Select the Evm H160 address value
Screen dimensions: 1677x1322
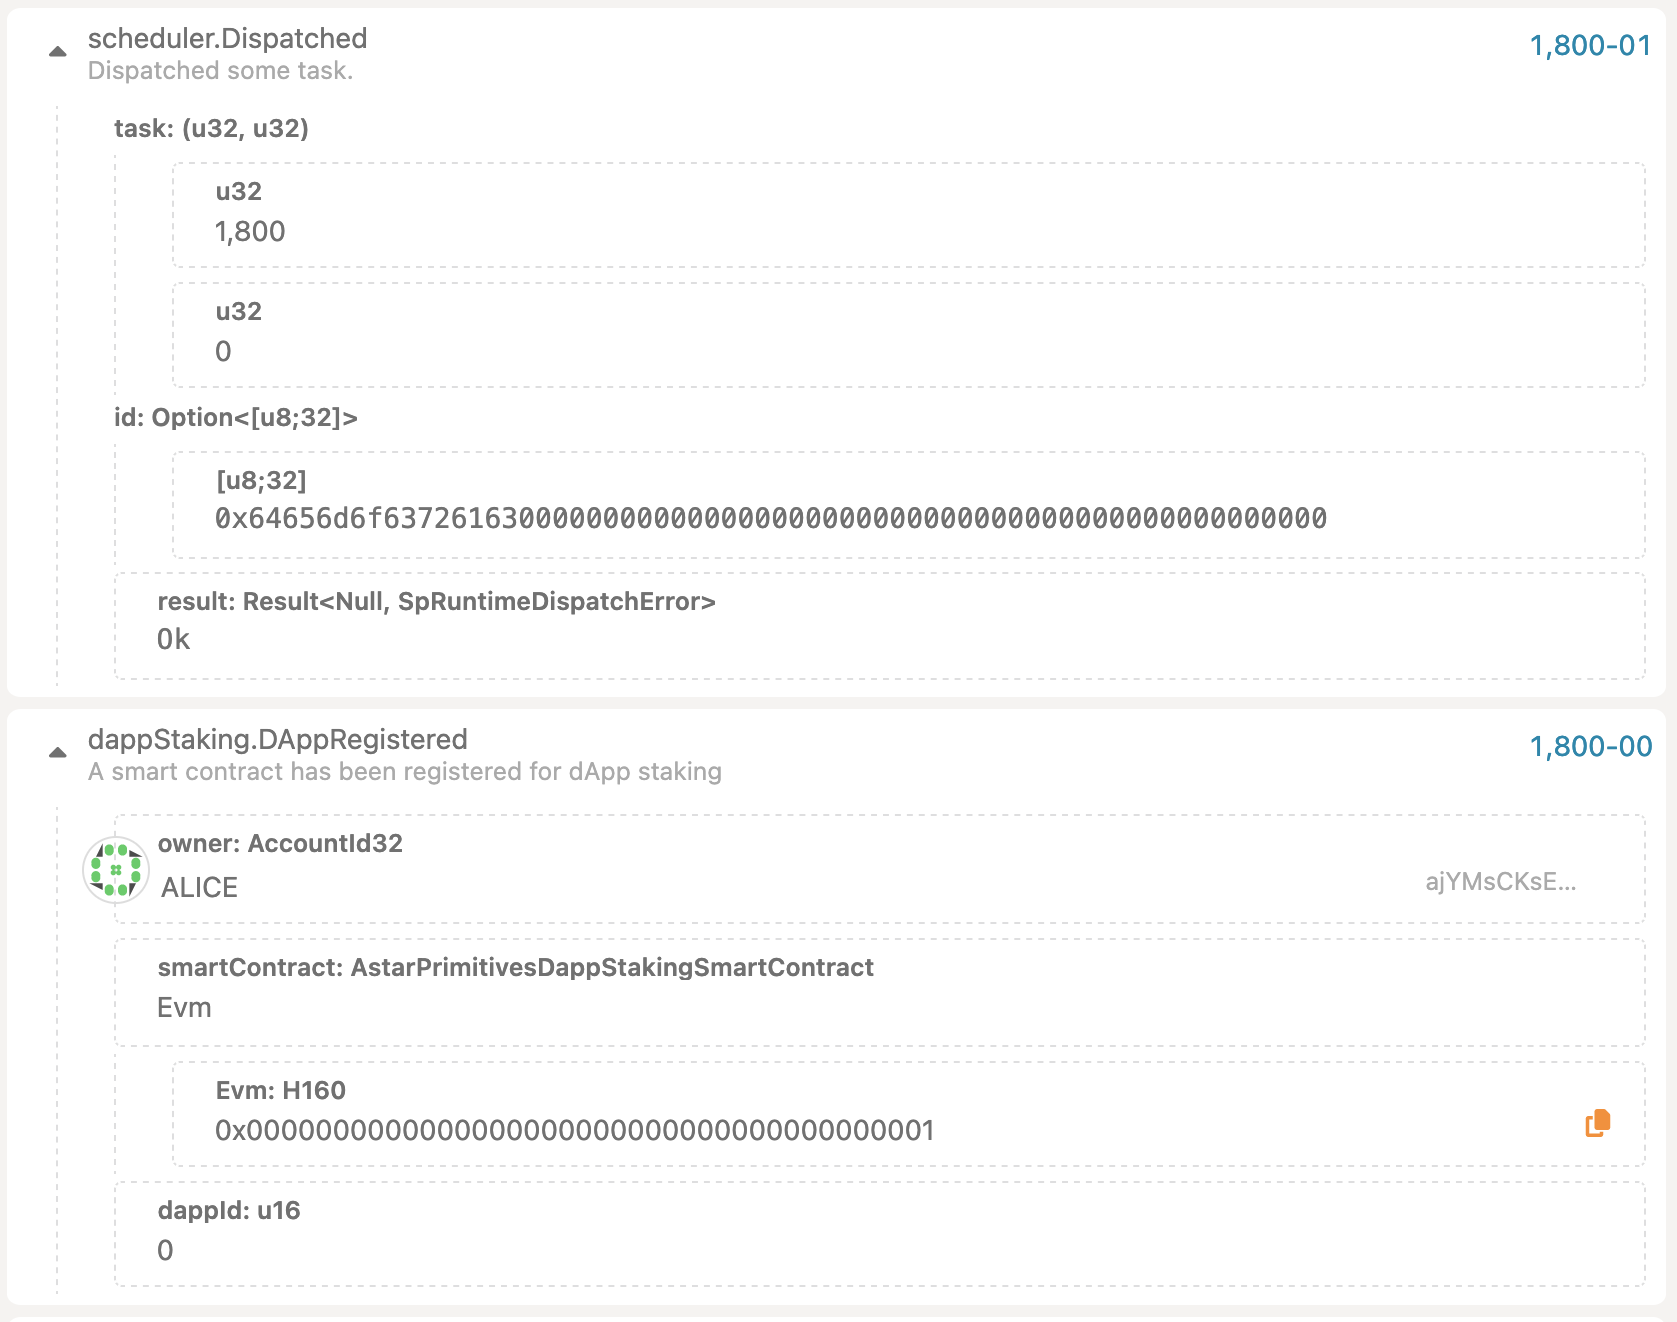[x=575, y=1131]
